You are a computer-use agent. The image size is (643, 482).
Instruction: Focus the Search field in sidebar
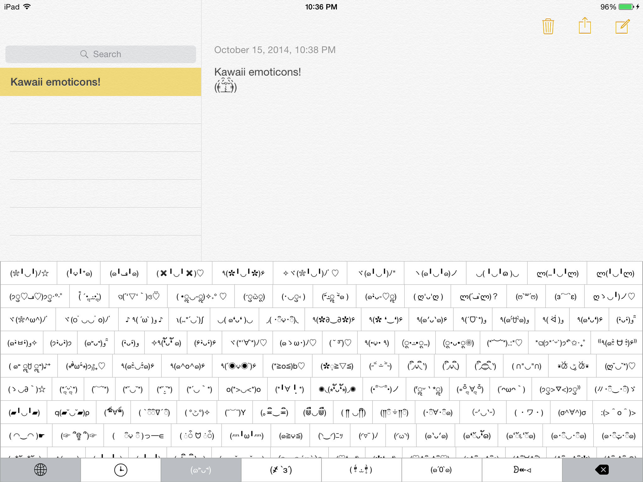point(100,54)
